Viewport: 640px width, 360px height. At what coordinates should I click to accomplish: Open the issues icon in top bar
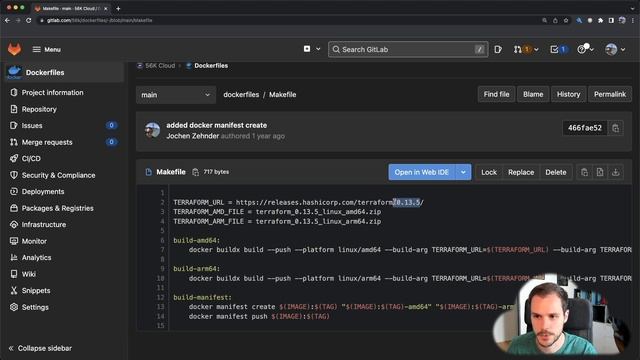(x=498, y=49)
